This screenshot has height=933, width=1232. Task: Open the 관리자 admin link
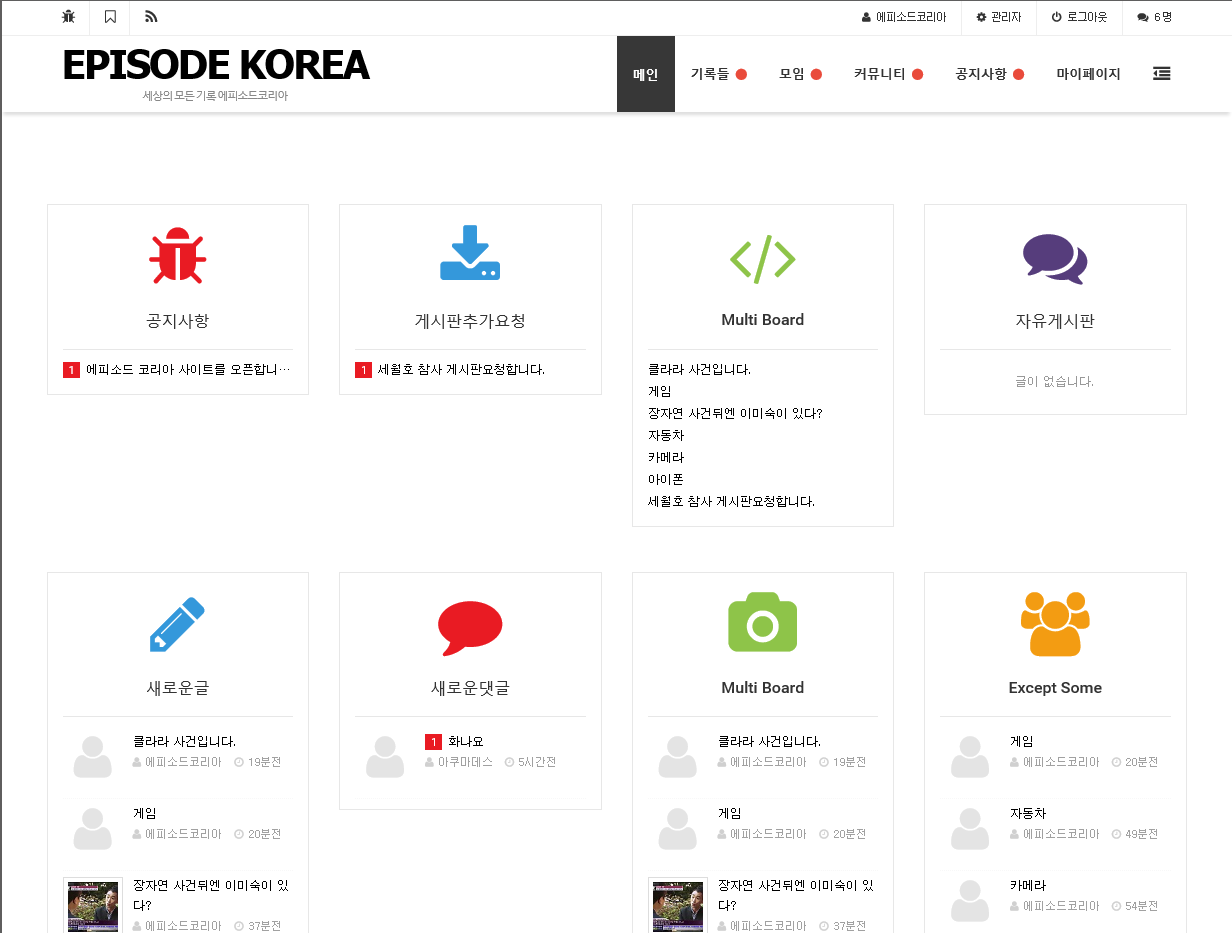(998, 17)
